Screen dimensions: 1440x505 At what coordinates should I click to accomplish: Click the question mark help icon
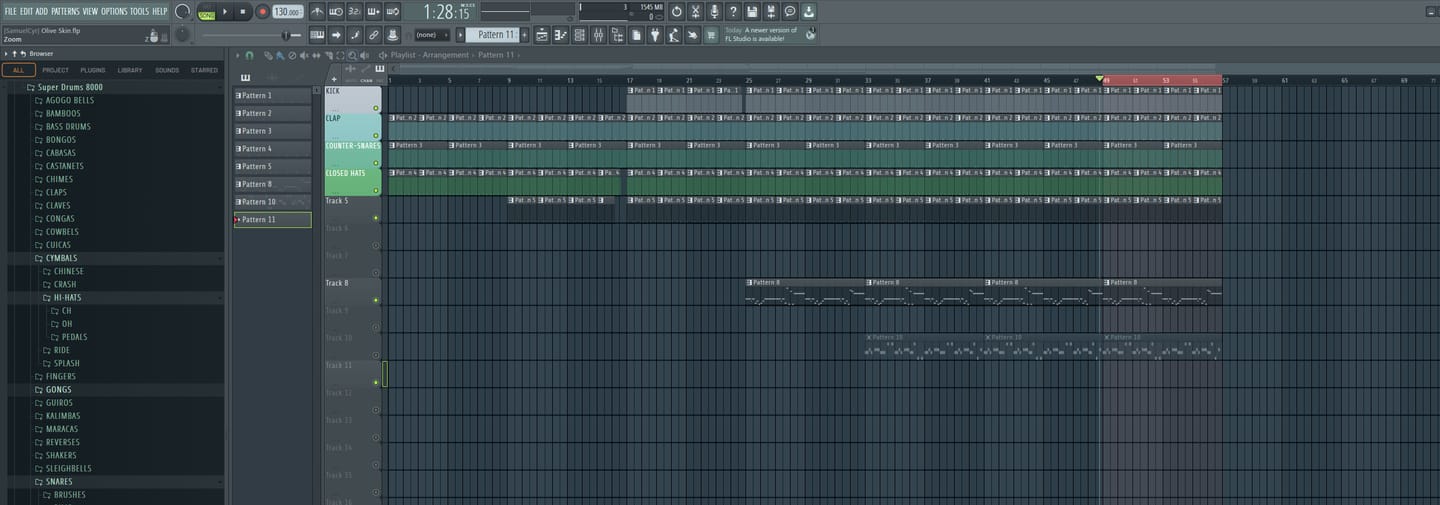[x=733, y=11]
